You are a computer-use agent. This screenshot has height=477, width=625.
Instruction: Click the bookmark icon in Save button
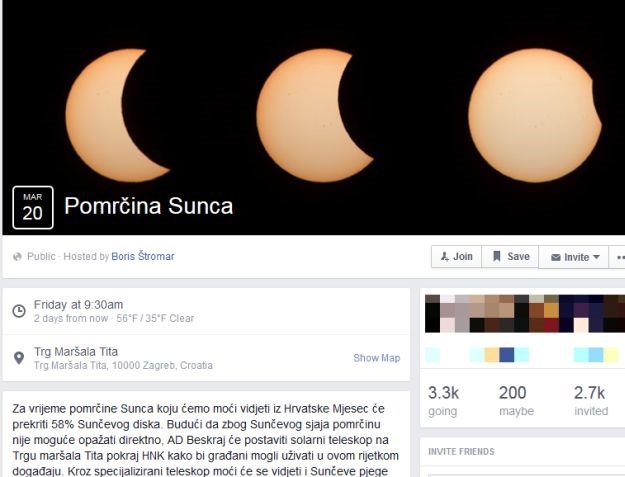(497, 256)
